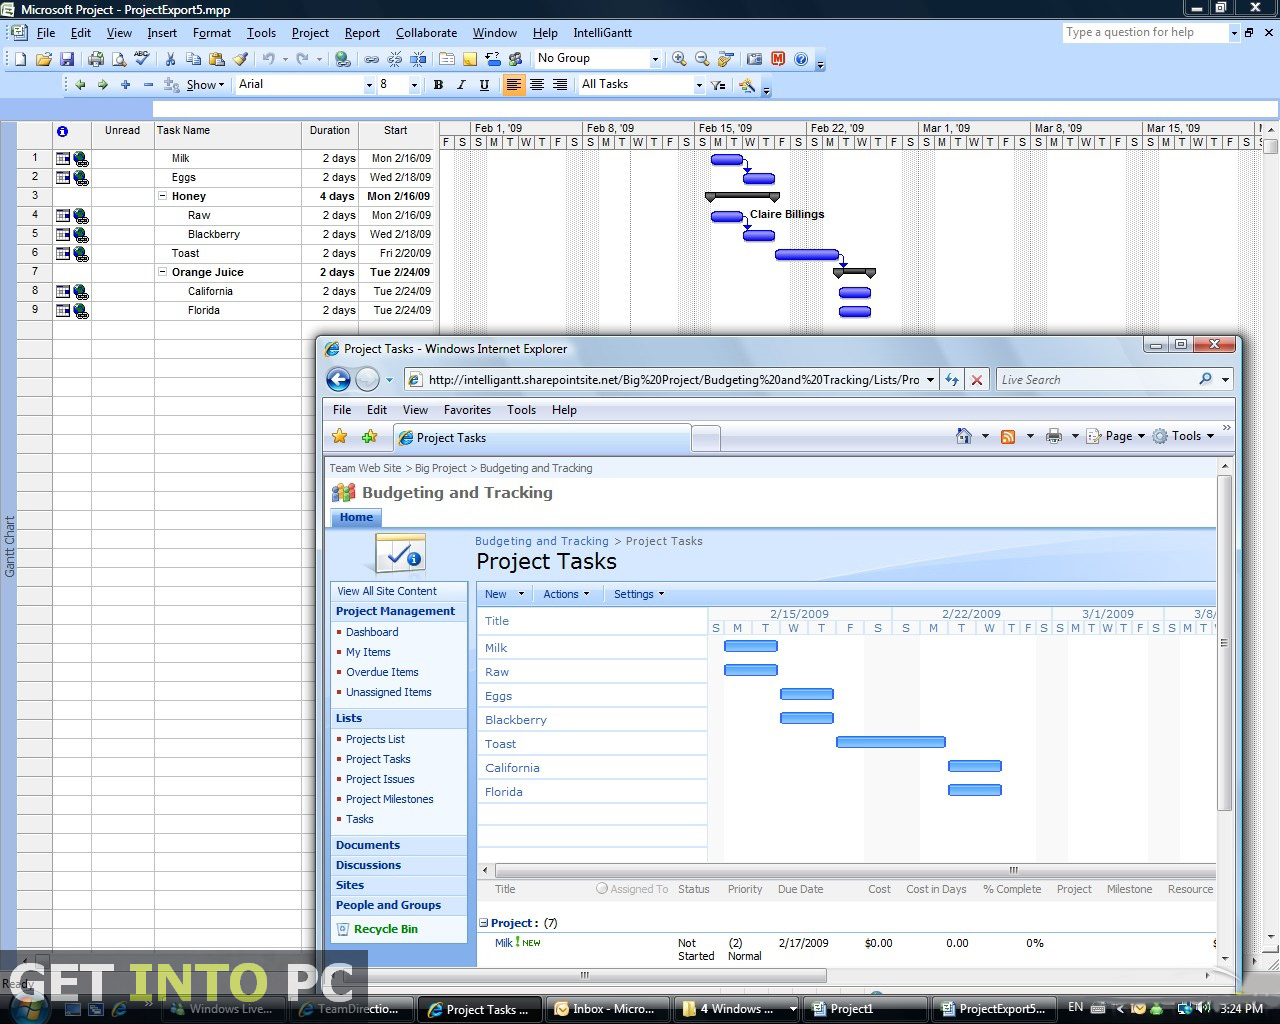1280x1024 pixels.
Task: Click View All Site Content
Action: click(x=387, y=591)
